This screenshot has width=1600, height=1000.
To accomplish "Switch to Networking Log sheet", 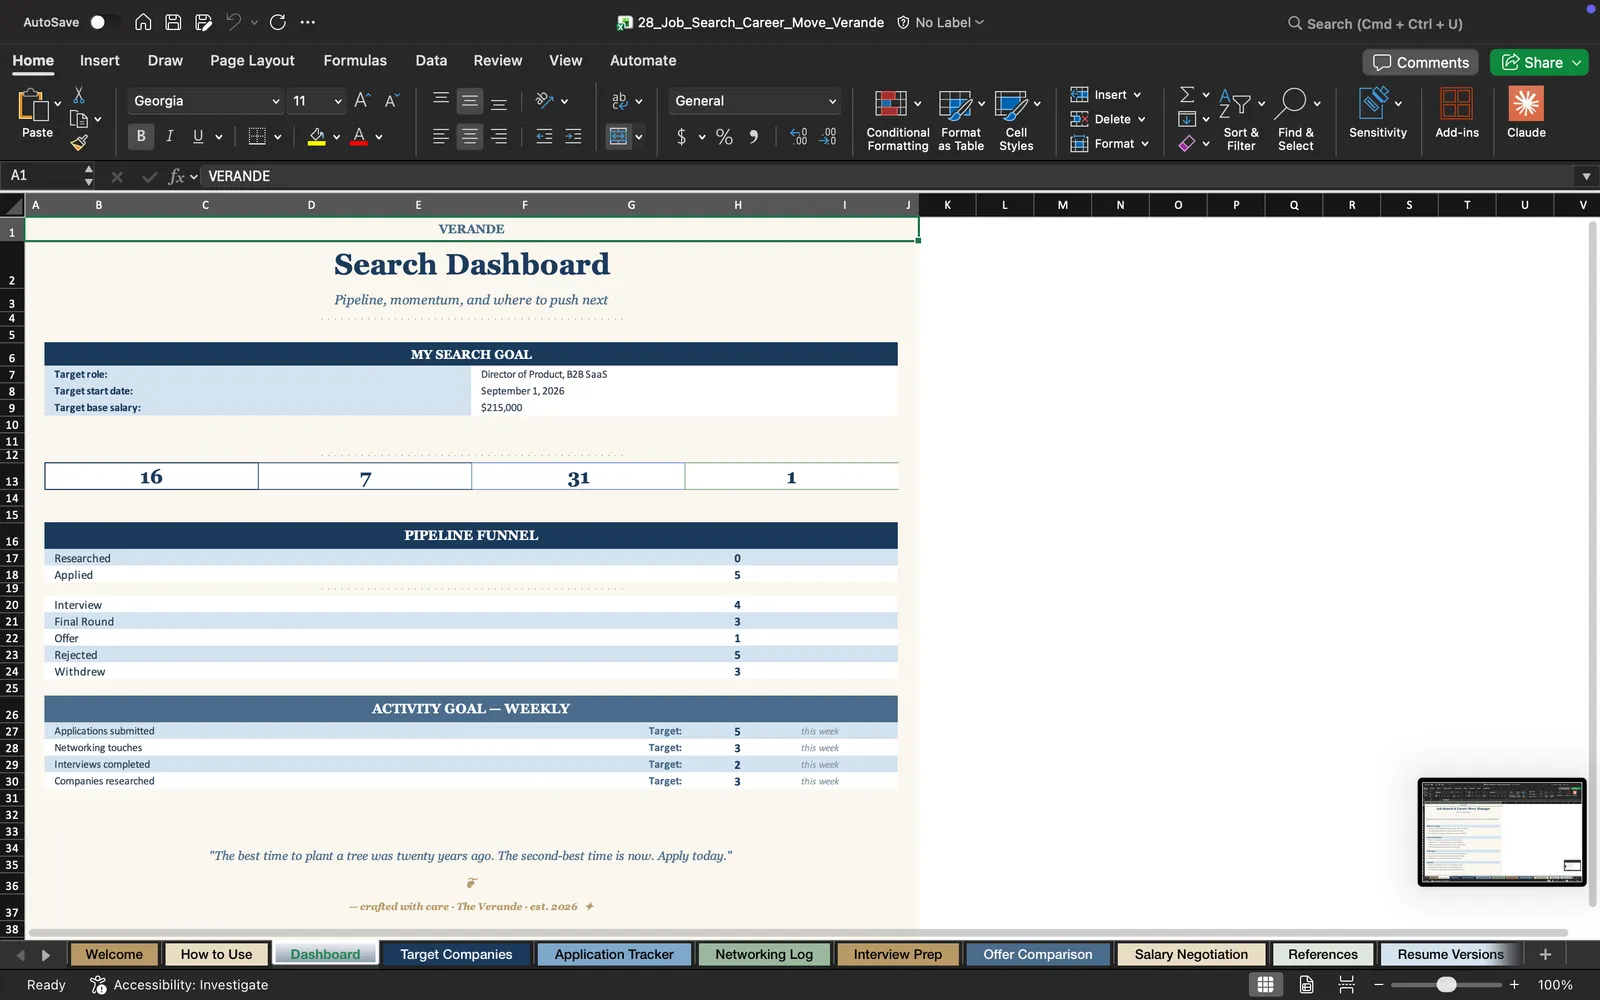I will [x=764, y=954].
